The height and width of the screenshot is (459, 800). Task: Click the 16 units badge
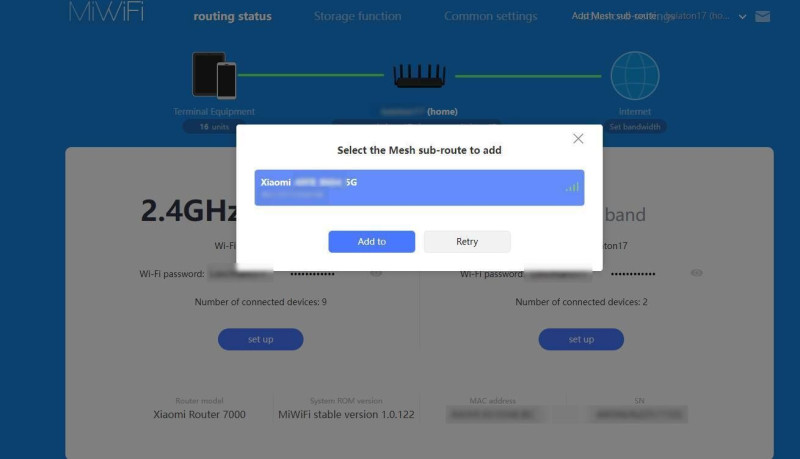tap(214, 126)
